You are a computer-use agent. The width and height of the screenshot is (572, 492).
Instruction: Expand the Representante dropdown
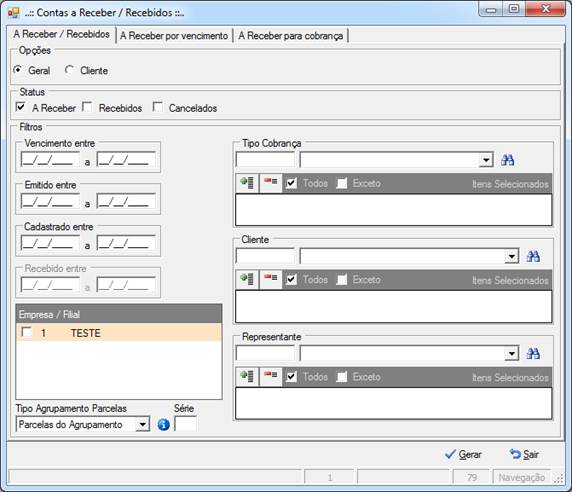(x=511, y=353)
